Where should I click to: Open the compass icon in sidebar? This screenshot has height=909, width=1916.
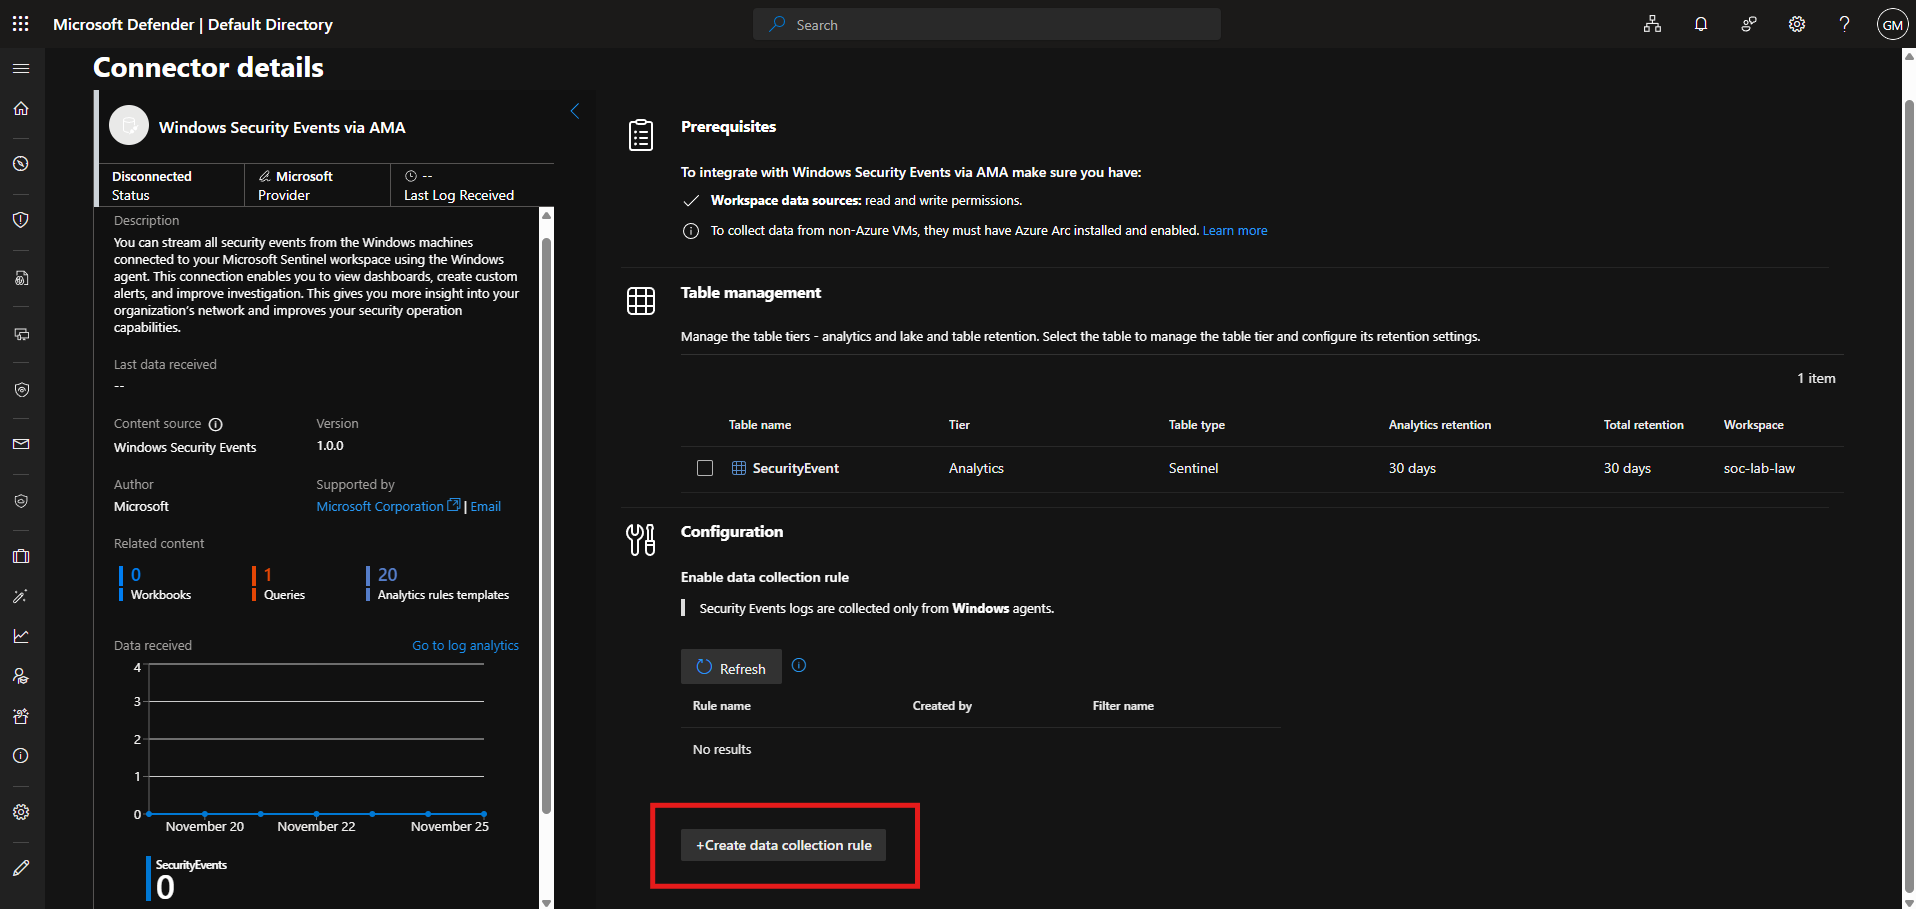pos(21,164)
